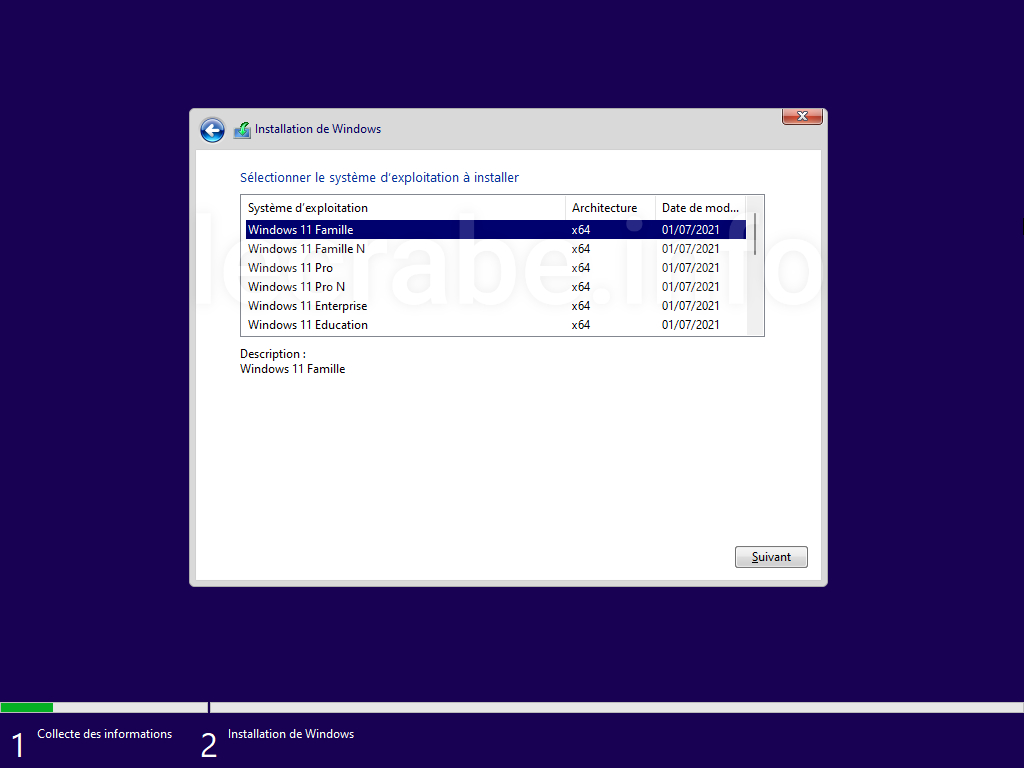Click x64 in the Windows 11 Pro row

click(x=581, y=268)
